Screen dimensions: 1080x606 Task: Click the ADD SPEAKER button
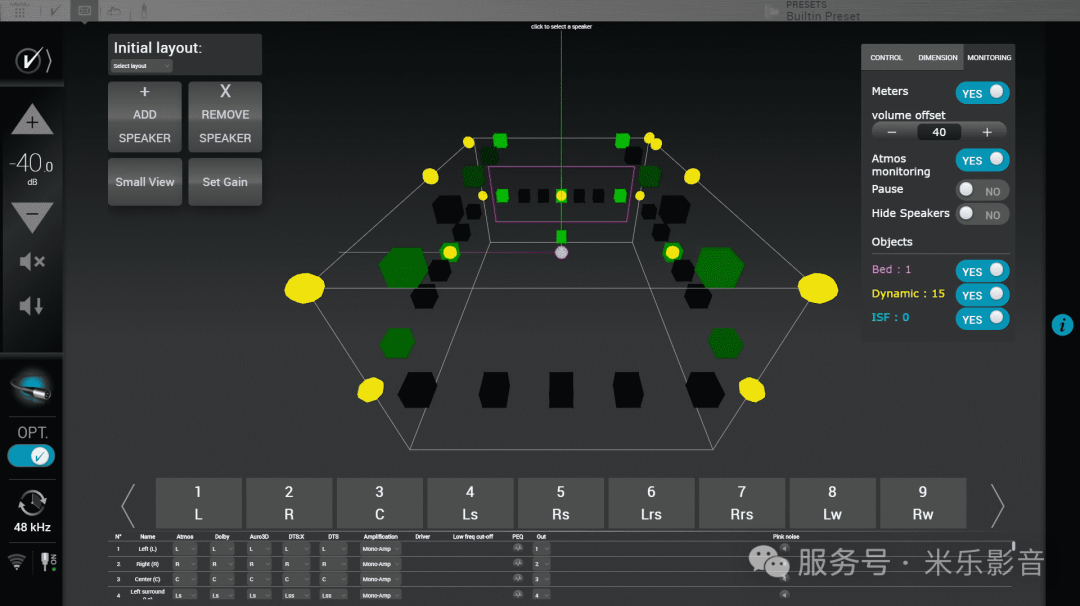point(145,116)
